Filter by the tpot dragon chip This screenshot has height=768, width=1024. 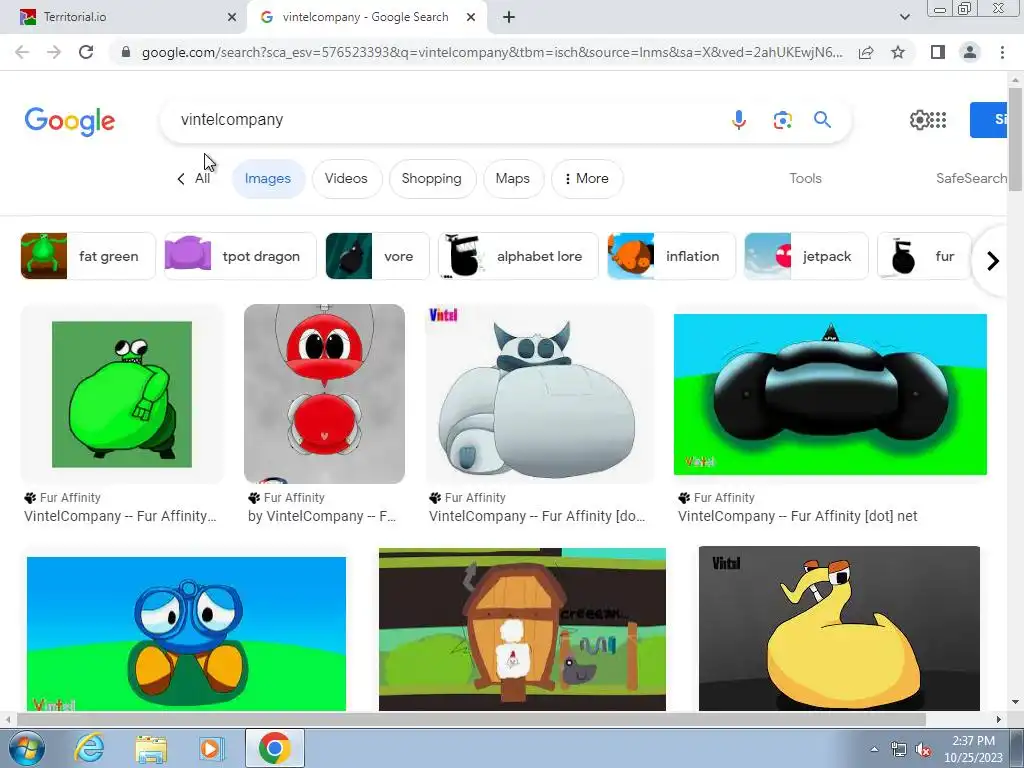point(240,256)
